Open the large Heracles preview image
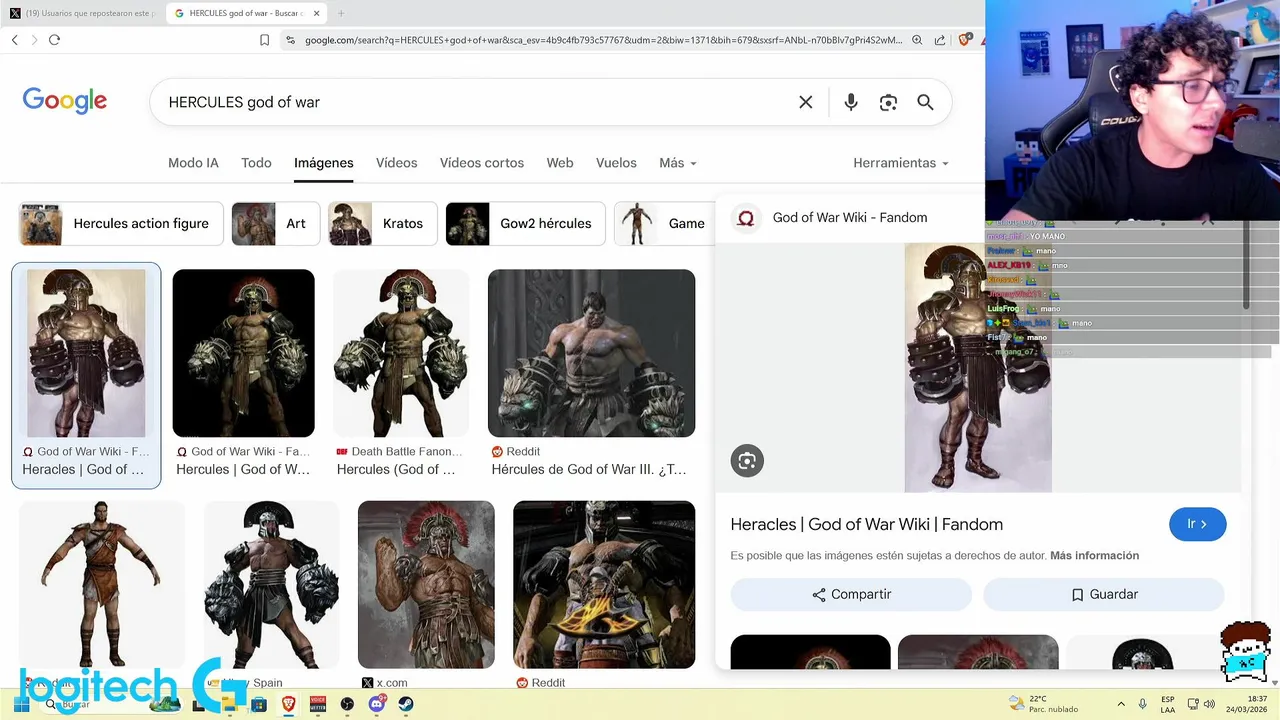The height and width of the screenshot is (720, 1280). coord(978,368)
